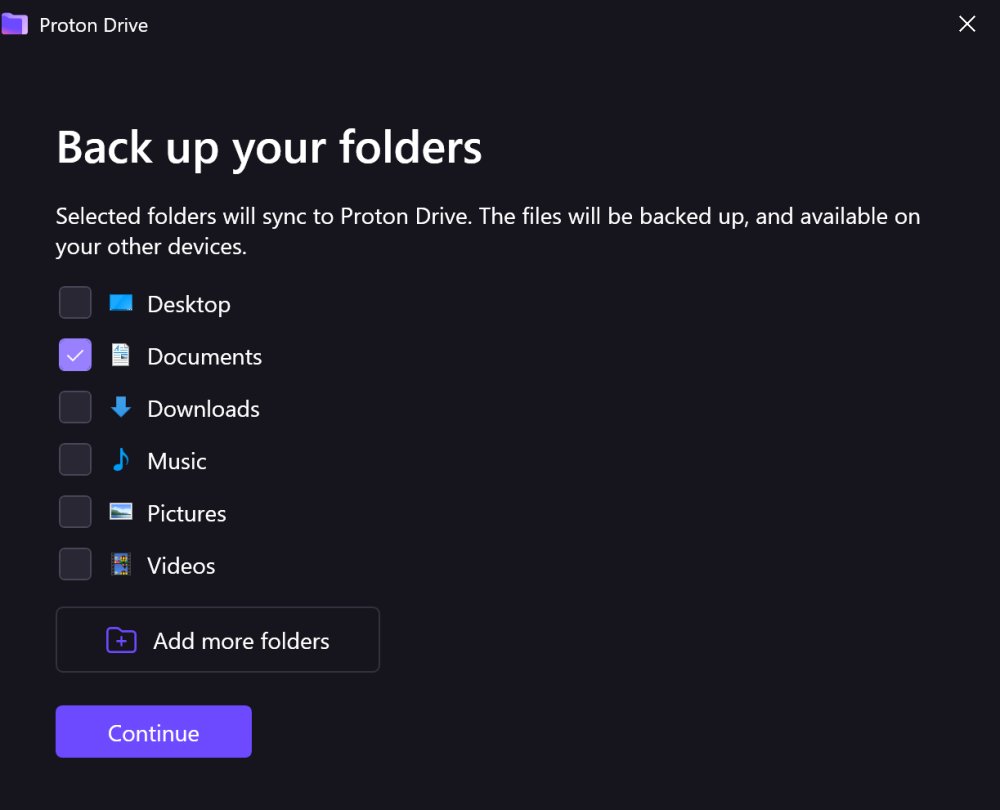The width and height of the screenshot is (1000, 810).
Task: Click the Music note icon
Action: (x=121, y=460)
